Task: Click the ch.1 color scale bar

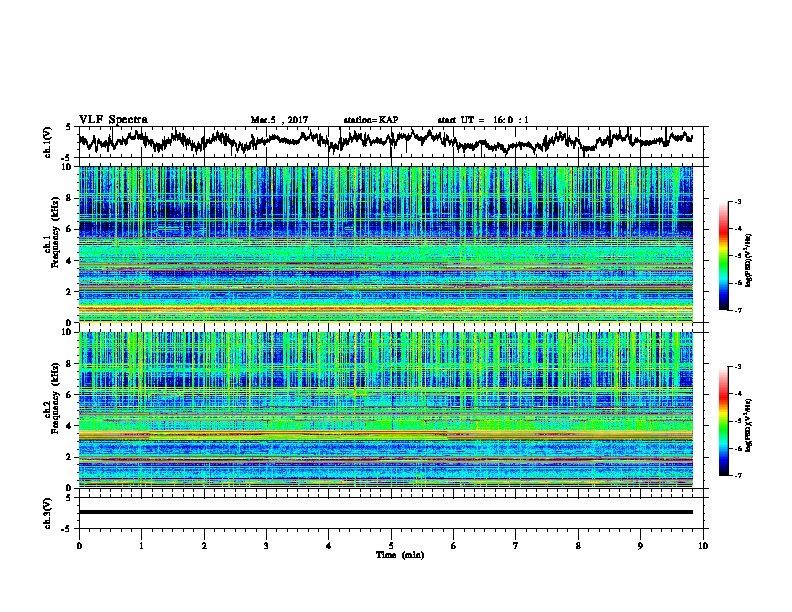Action: pos(724,256)
